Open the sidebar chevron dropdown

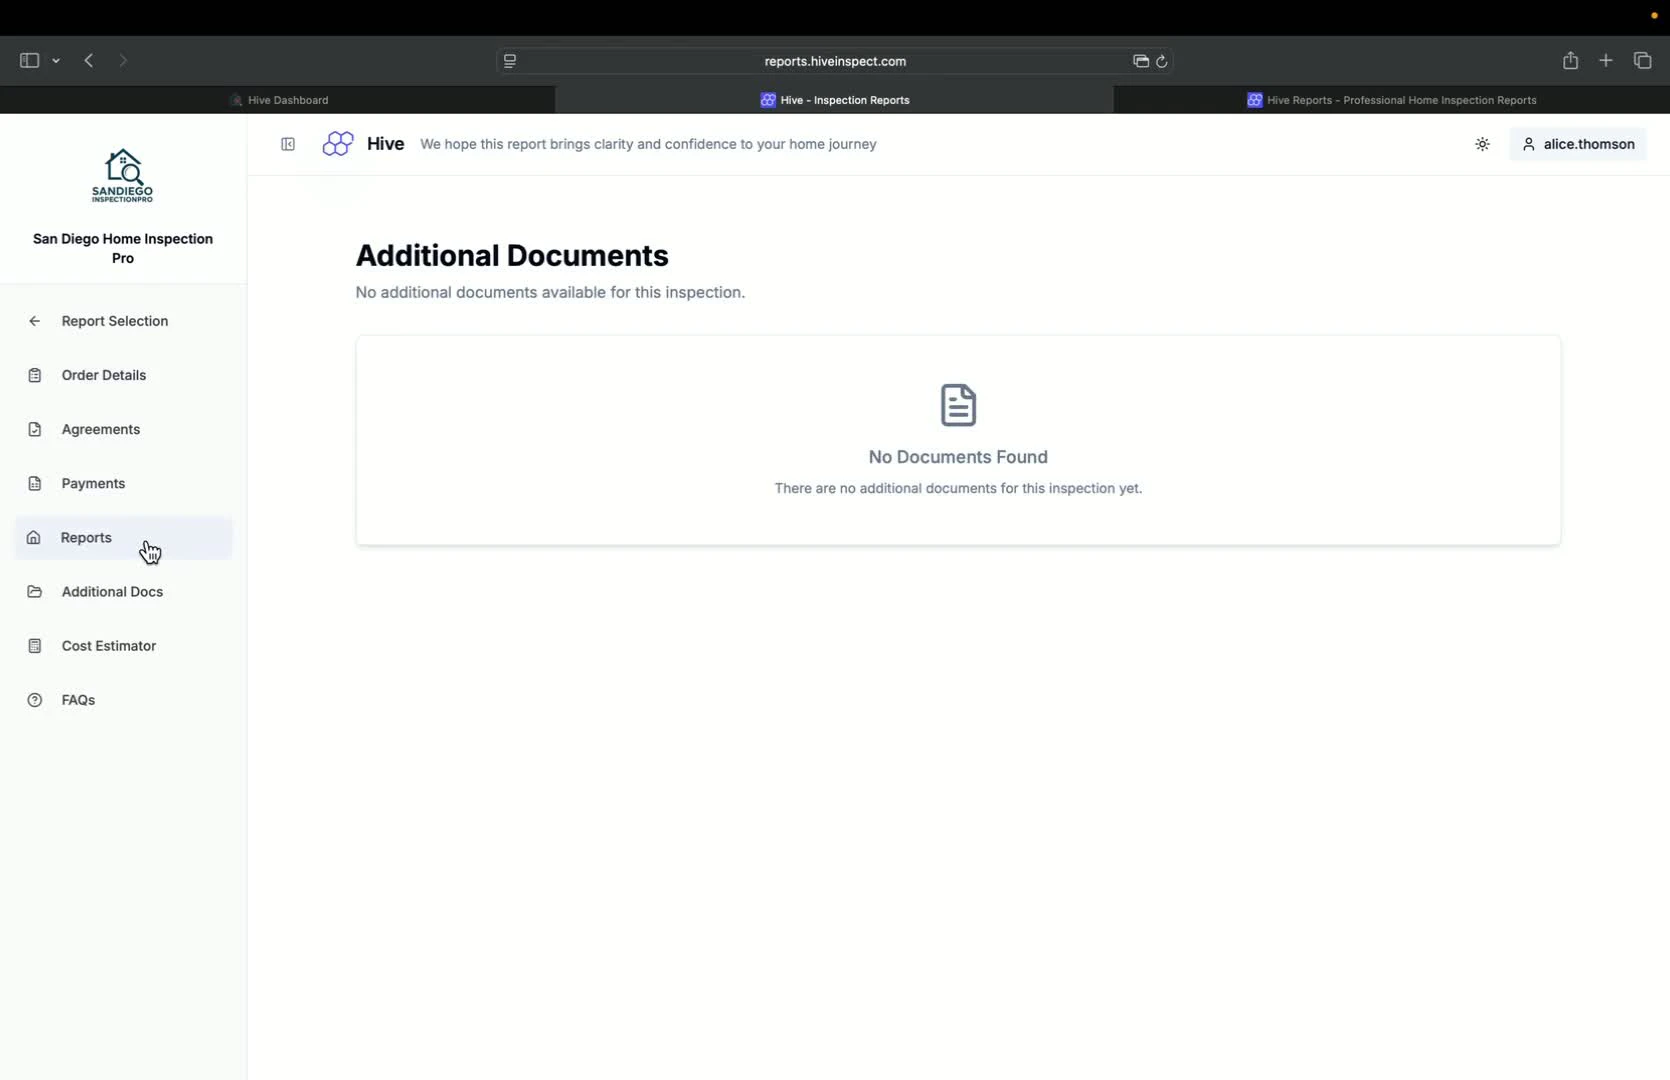click(x=56, y=60)
